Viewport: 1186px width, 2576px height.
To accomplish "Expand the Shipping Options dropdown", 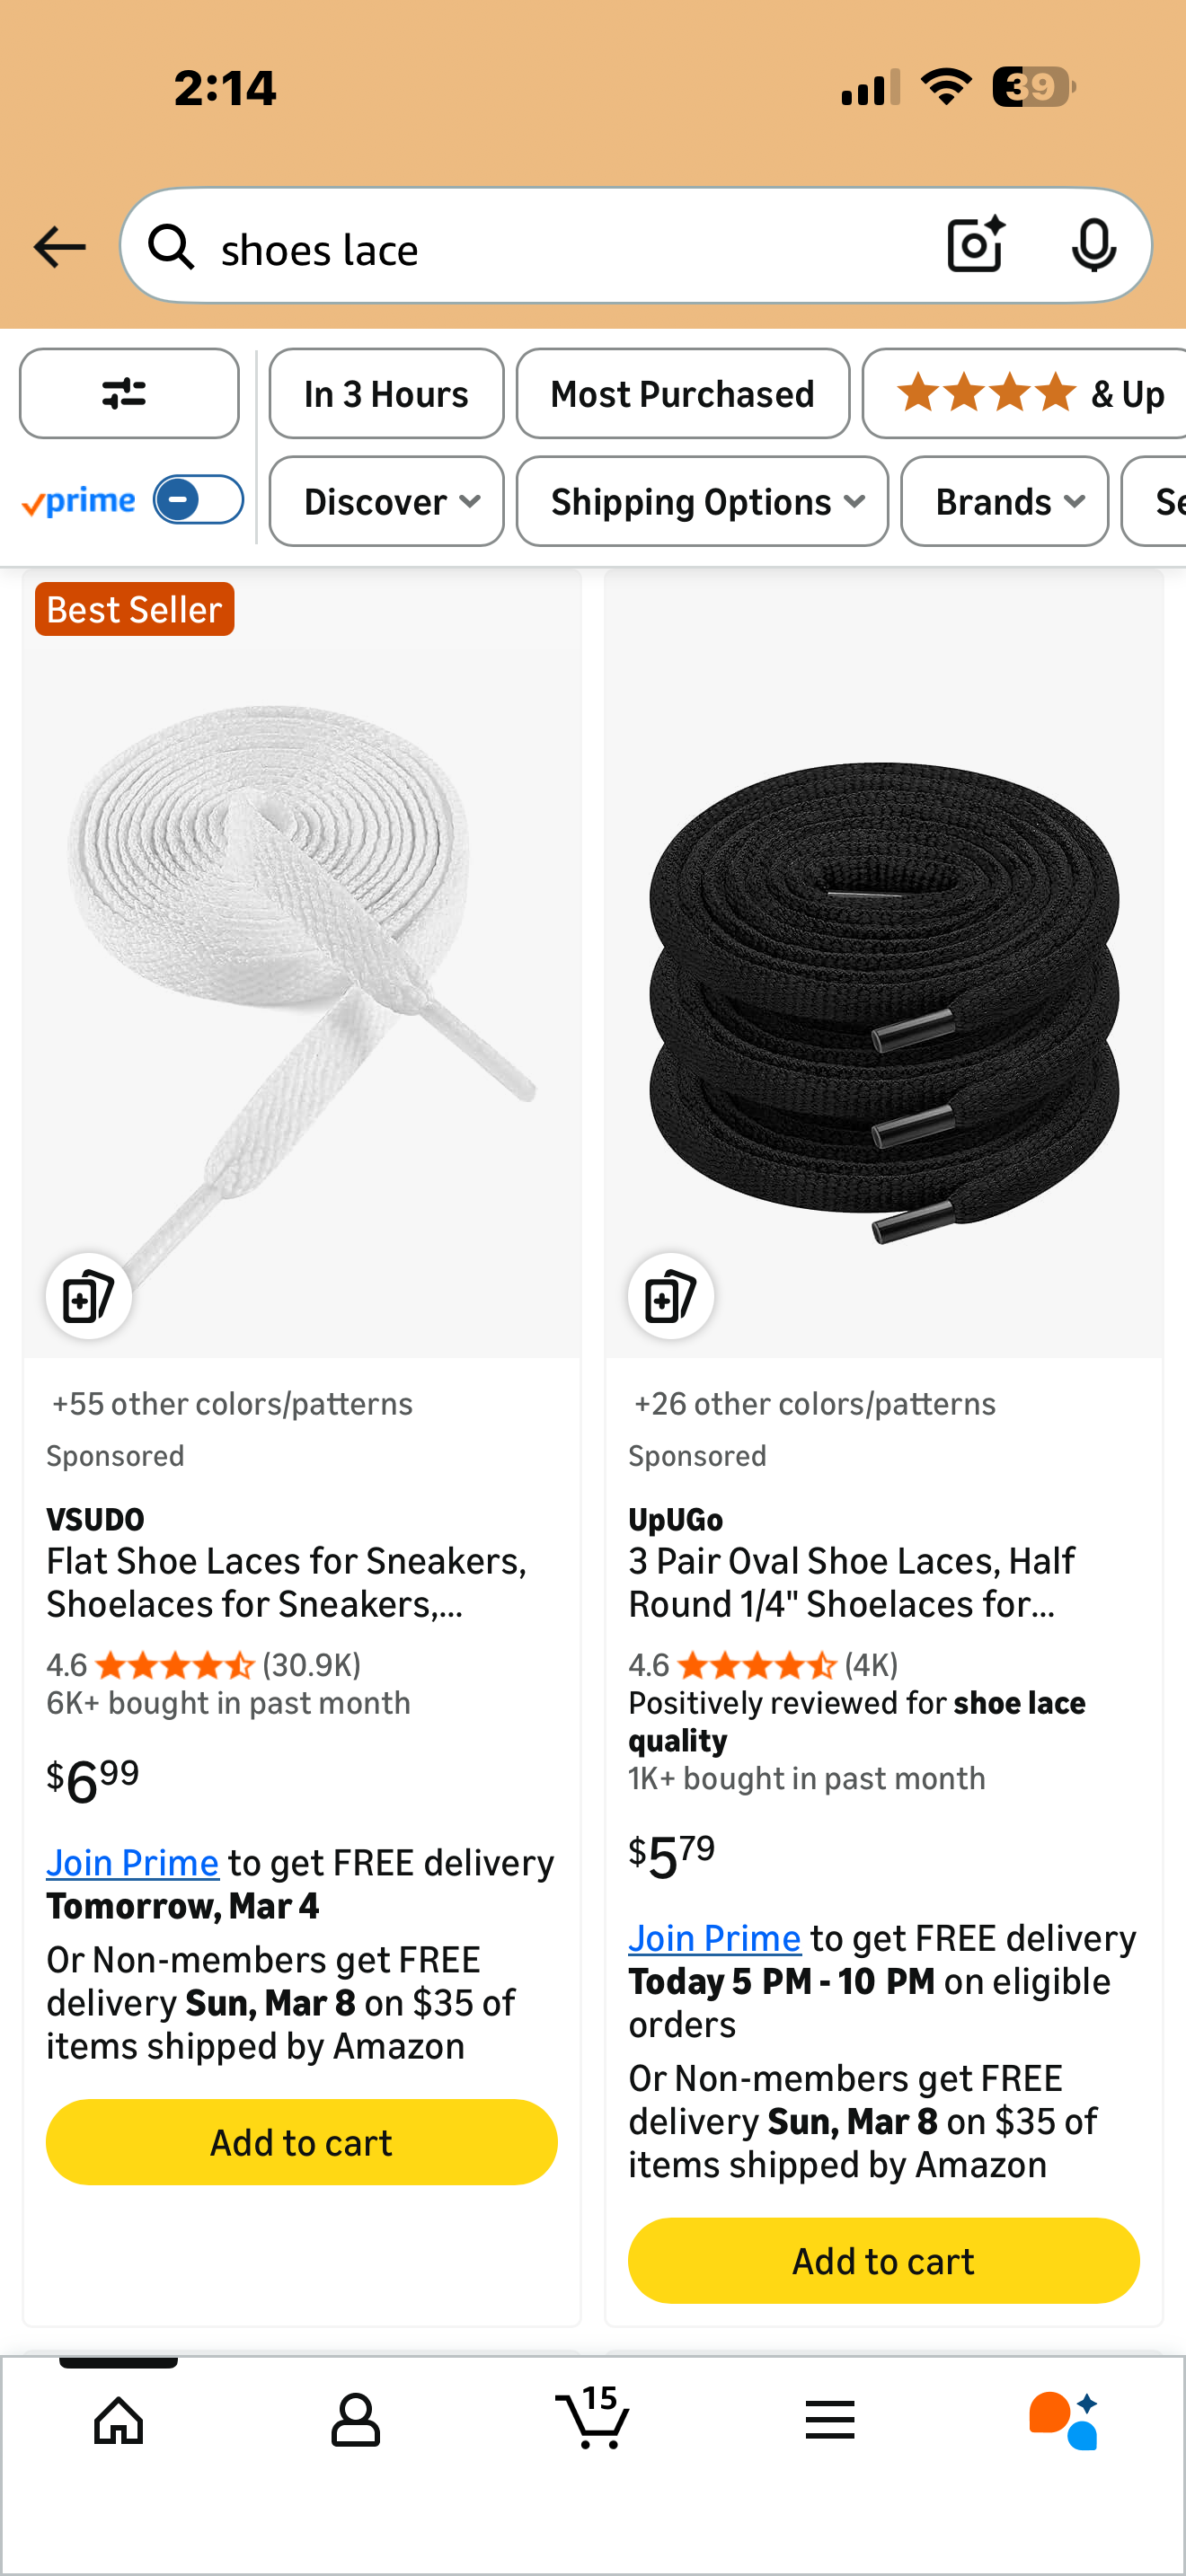I will click(x=702, y=502).
